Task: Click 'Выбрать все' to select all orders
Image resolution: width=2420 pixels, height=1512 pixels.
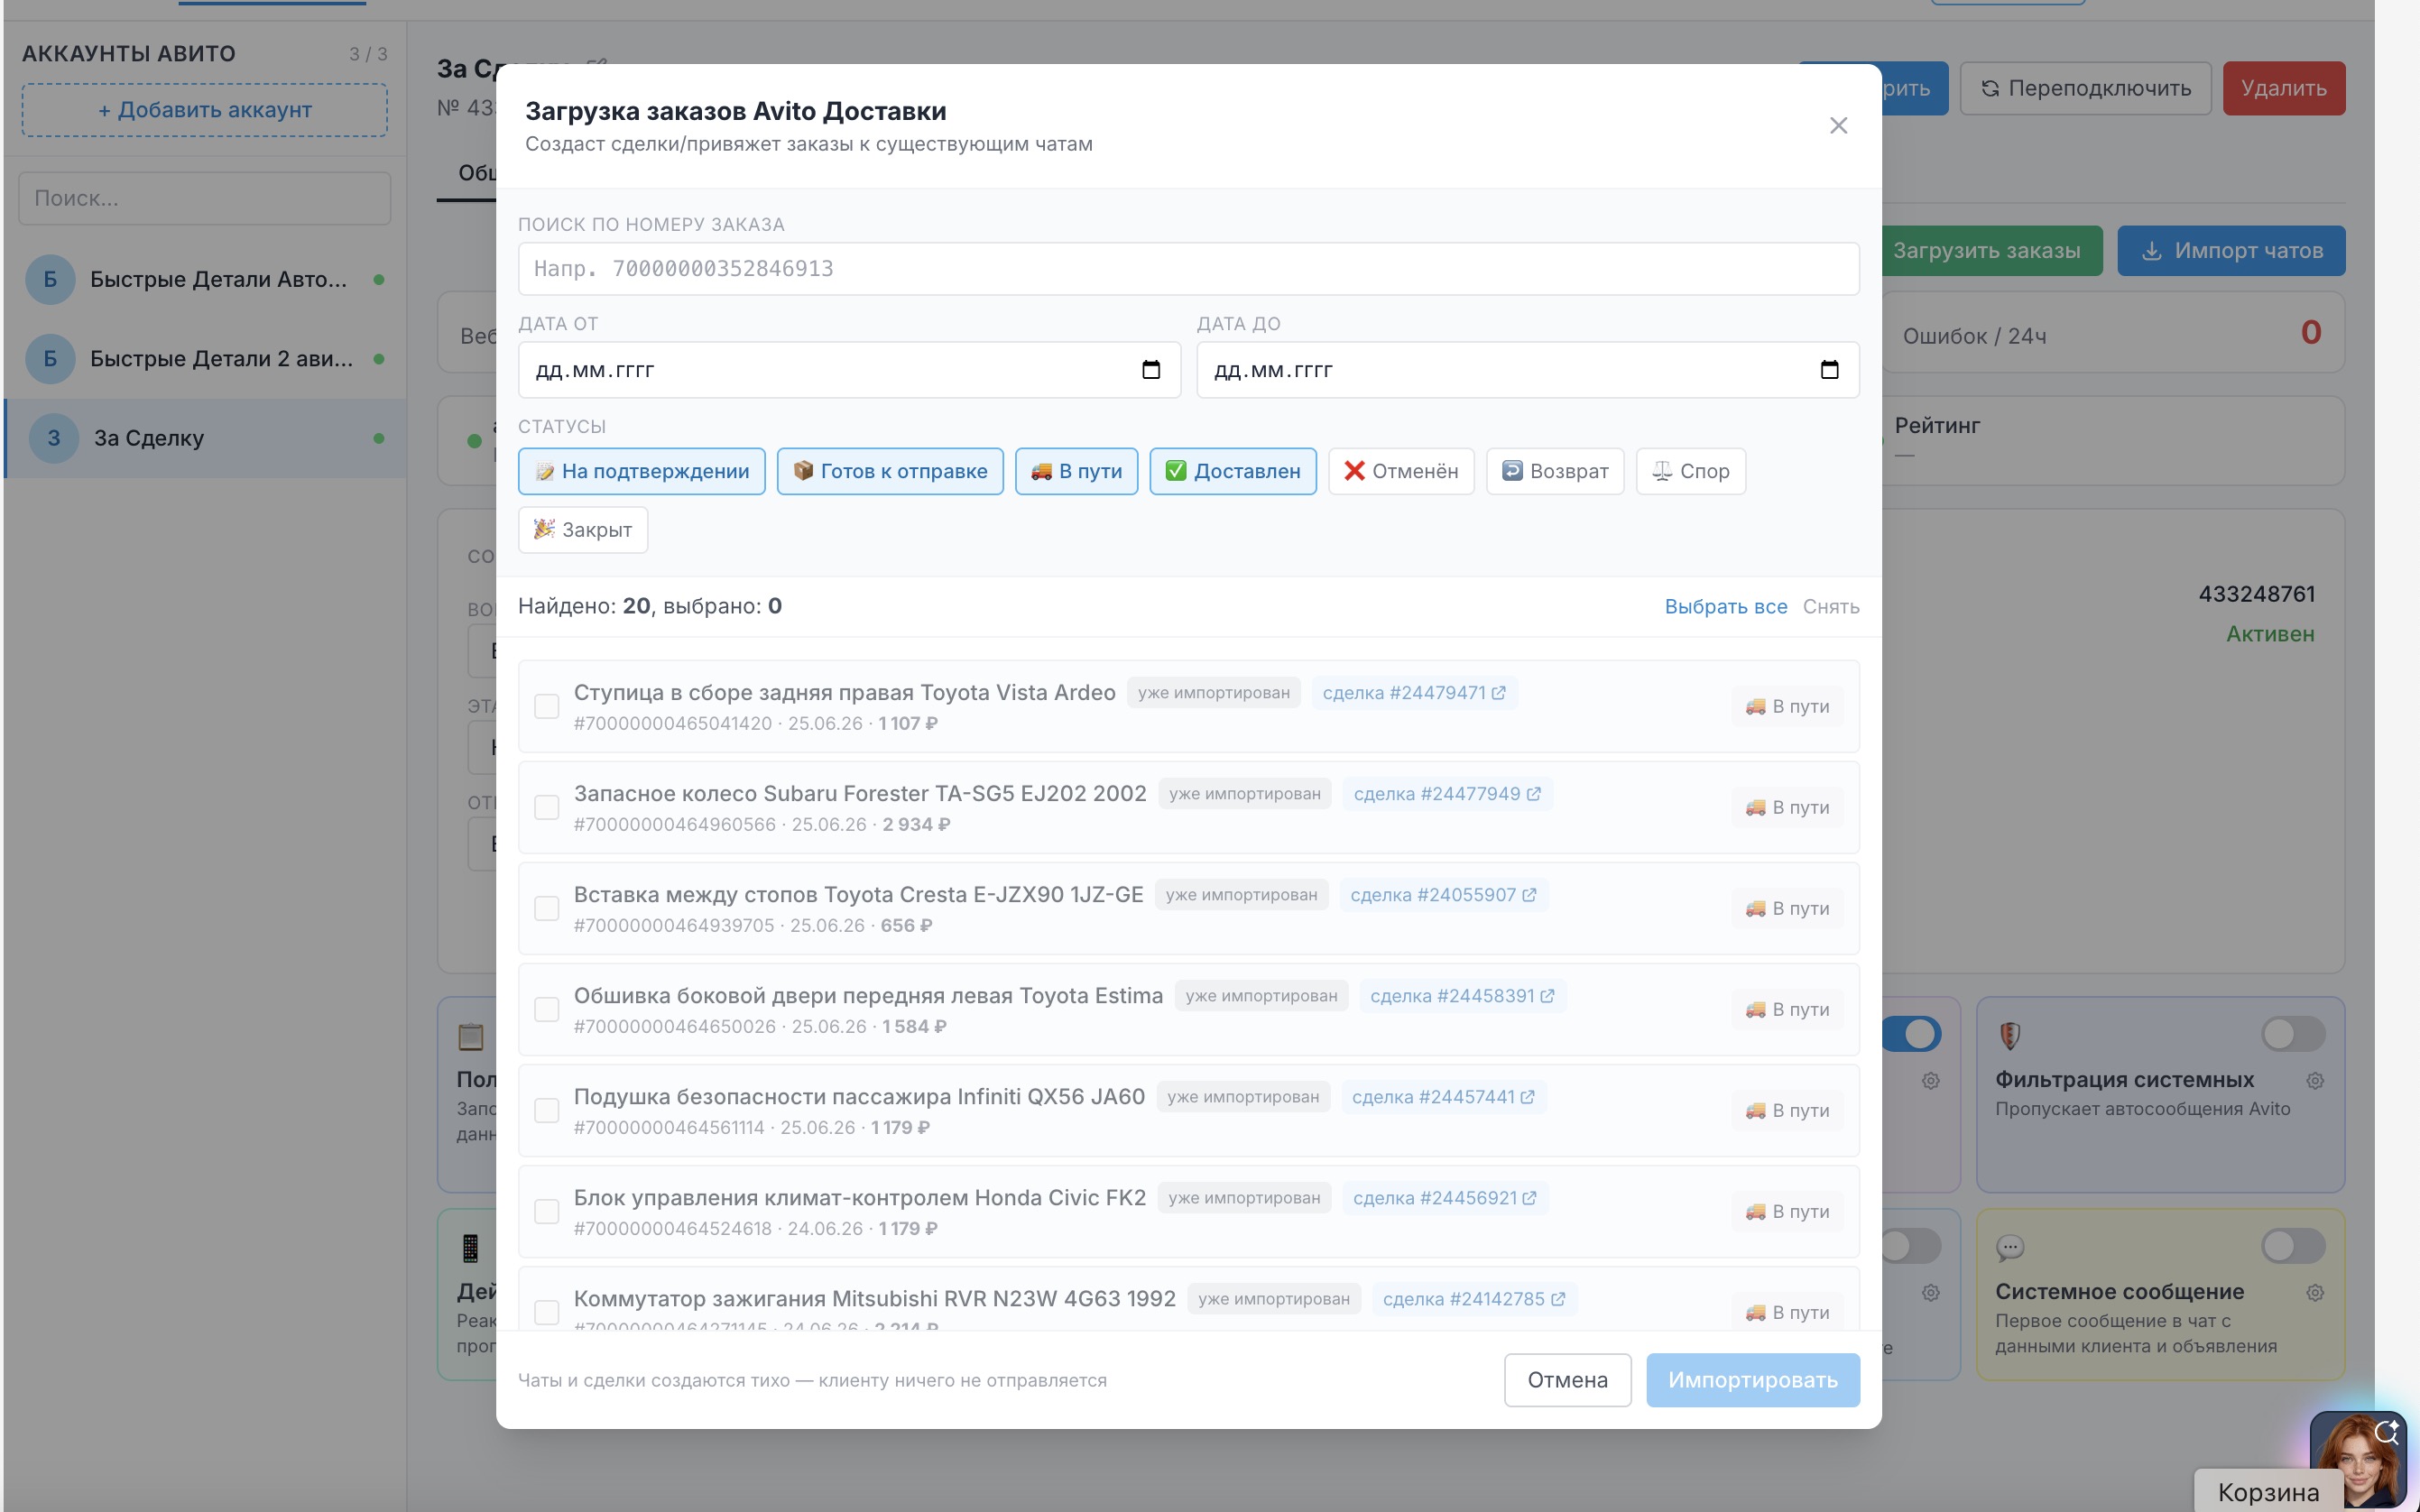Action: (x=1726, y=607)
